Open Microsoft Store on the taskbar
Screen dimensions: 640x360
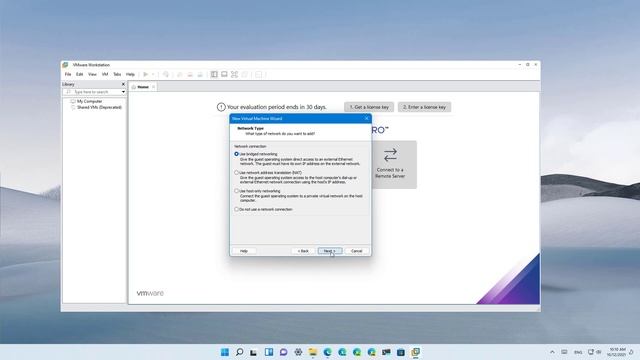coord(401,352)
